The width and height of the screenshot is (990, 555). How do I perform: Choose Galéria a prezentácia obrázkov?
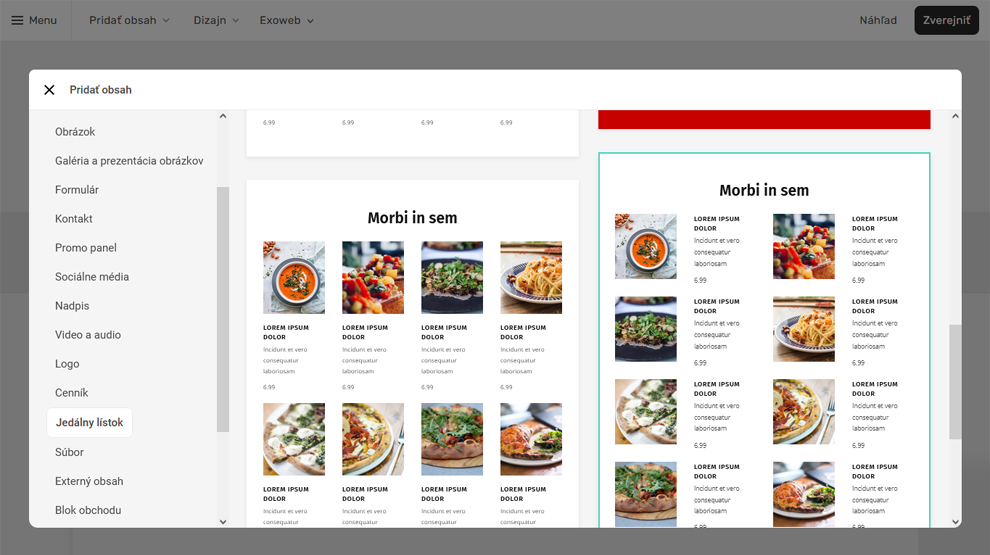click(129, 161)
